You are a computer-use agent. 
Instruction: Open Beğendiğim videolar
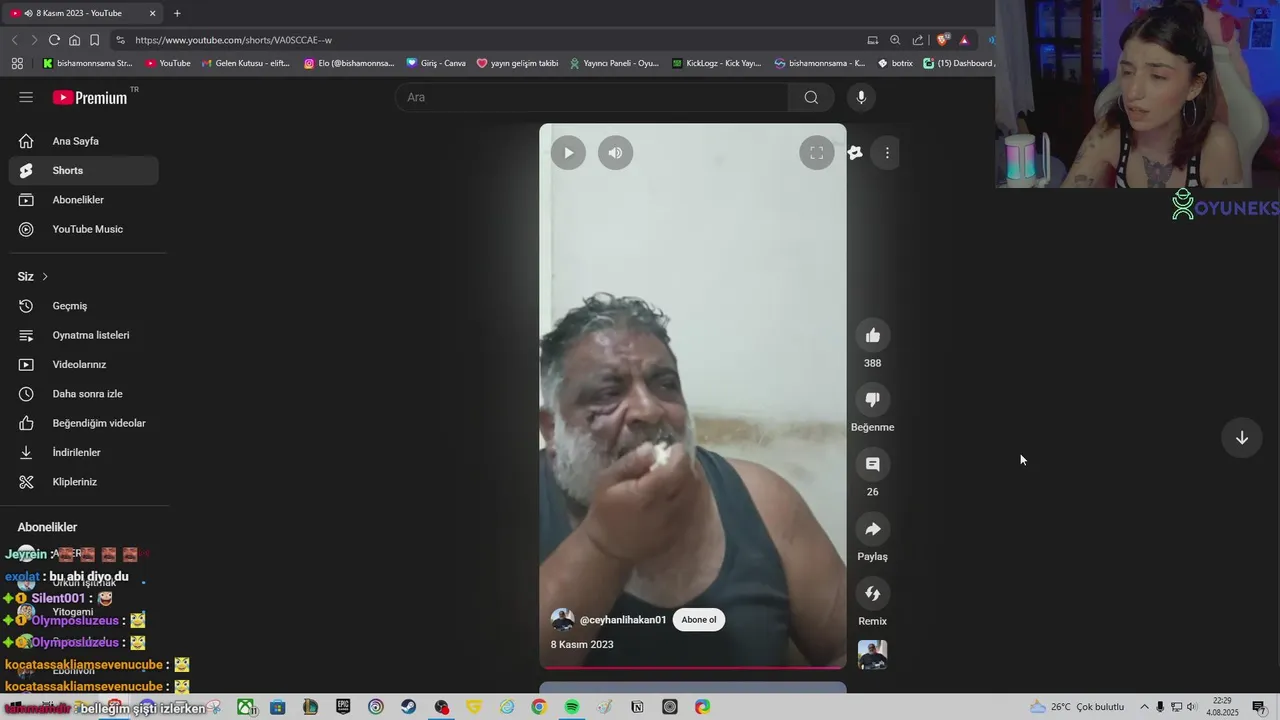pos(84,423)
